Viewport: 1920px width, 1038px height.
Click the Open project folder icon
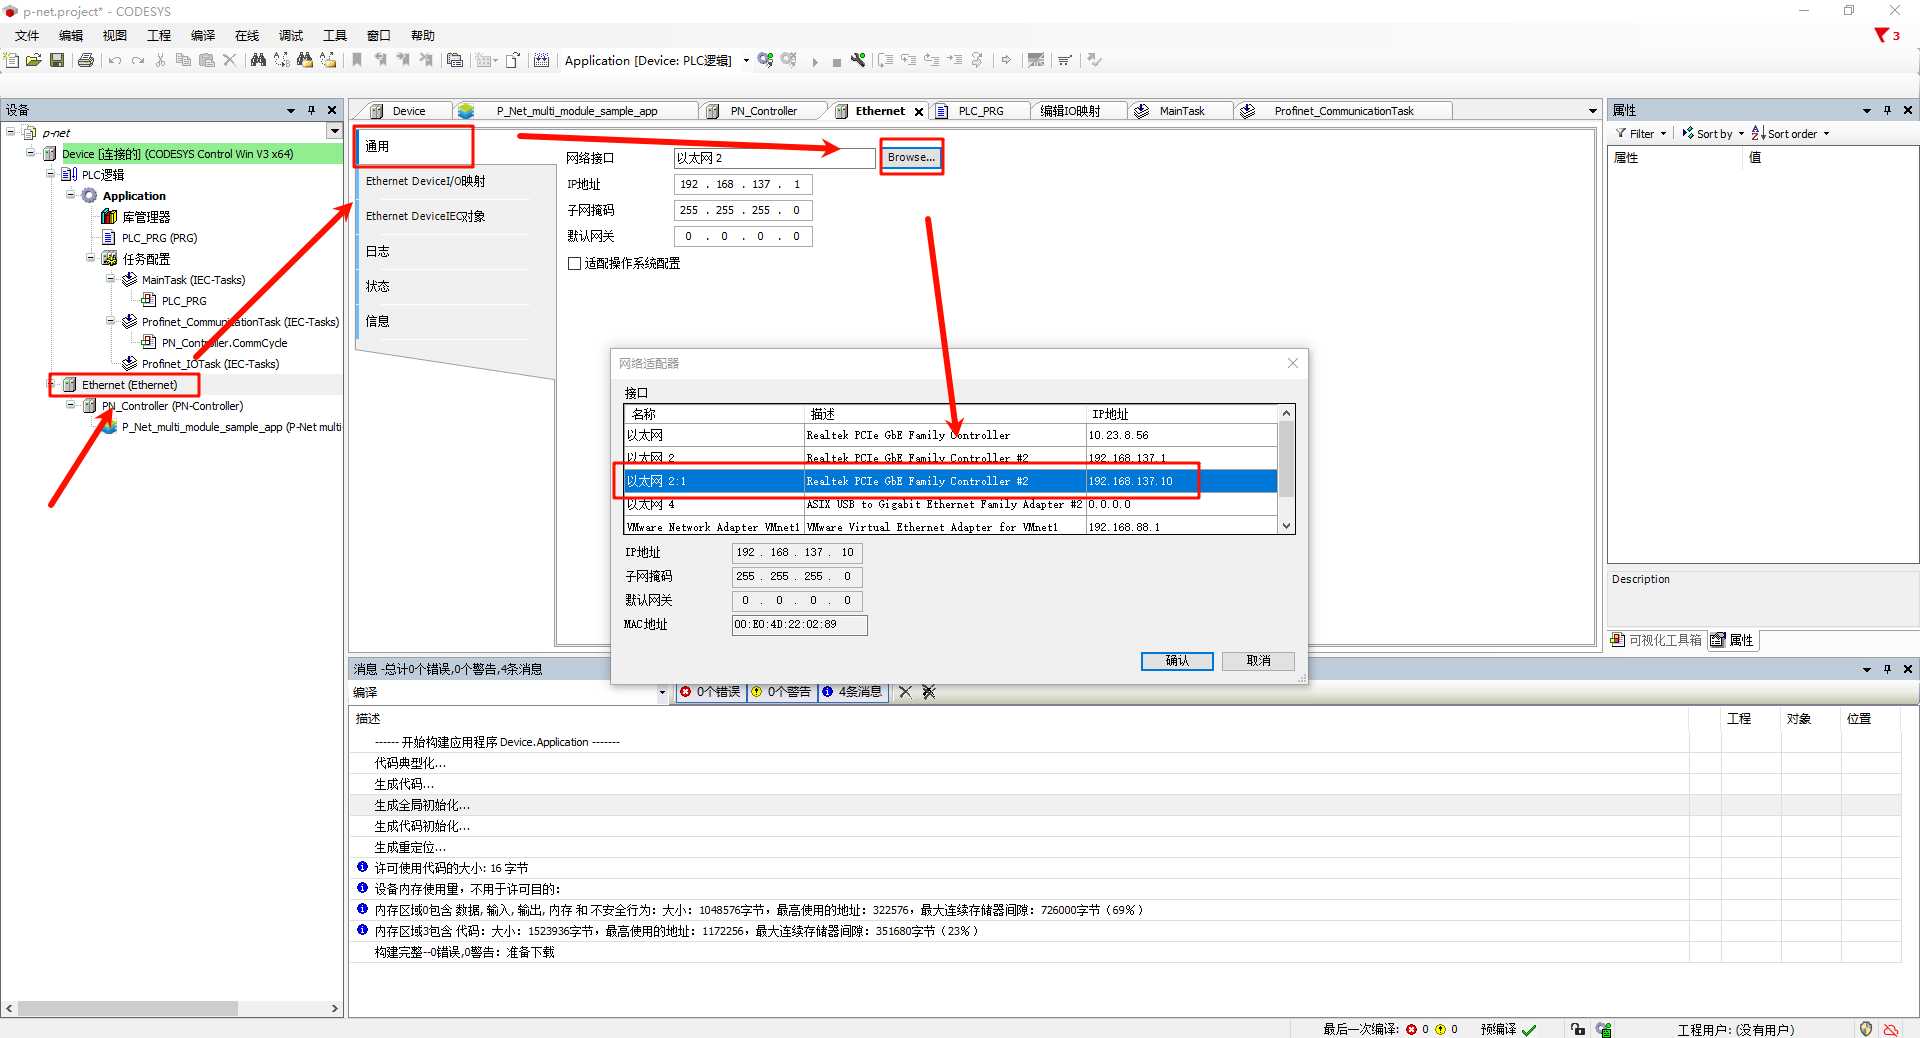click(34, 61)
